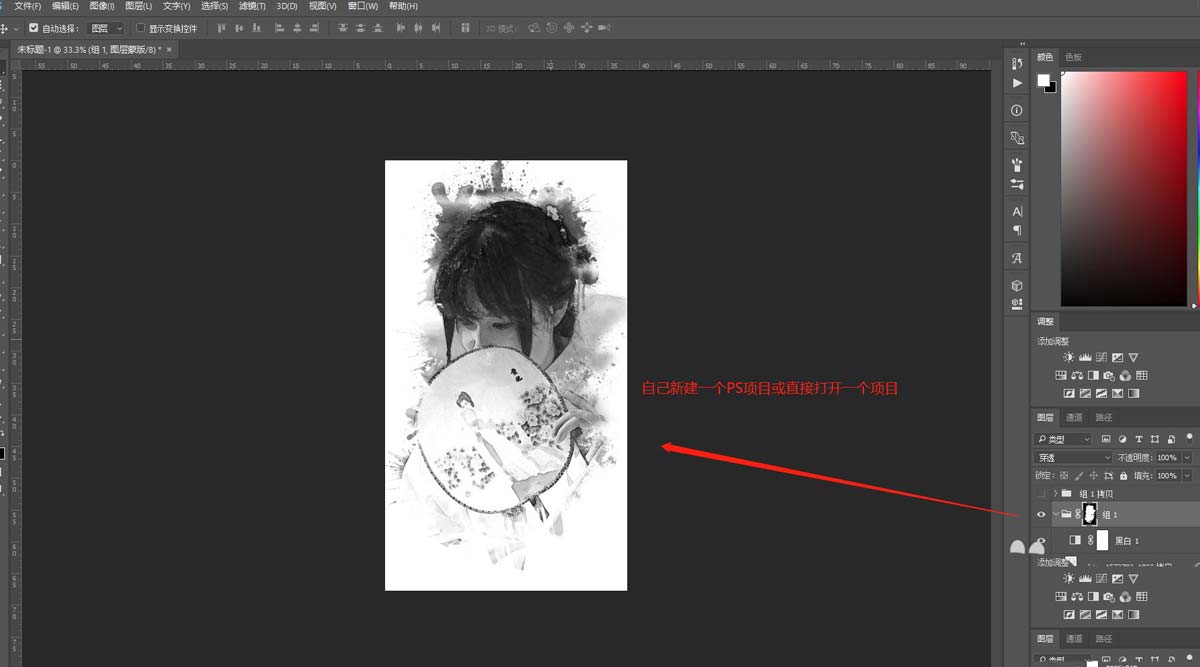The width and height of the screenshot is (1200, 667).
Task: Lock image pixels brush icon in Layers panel
Action: [1079, 475]
